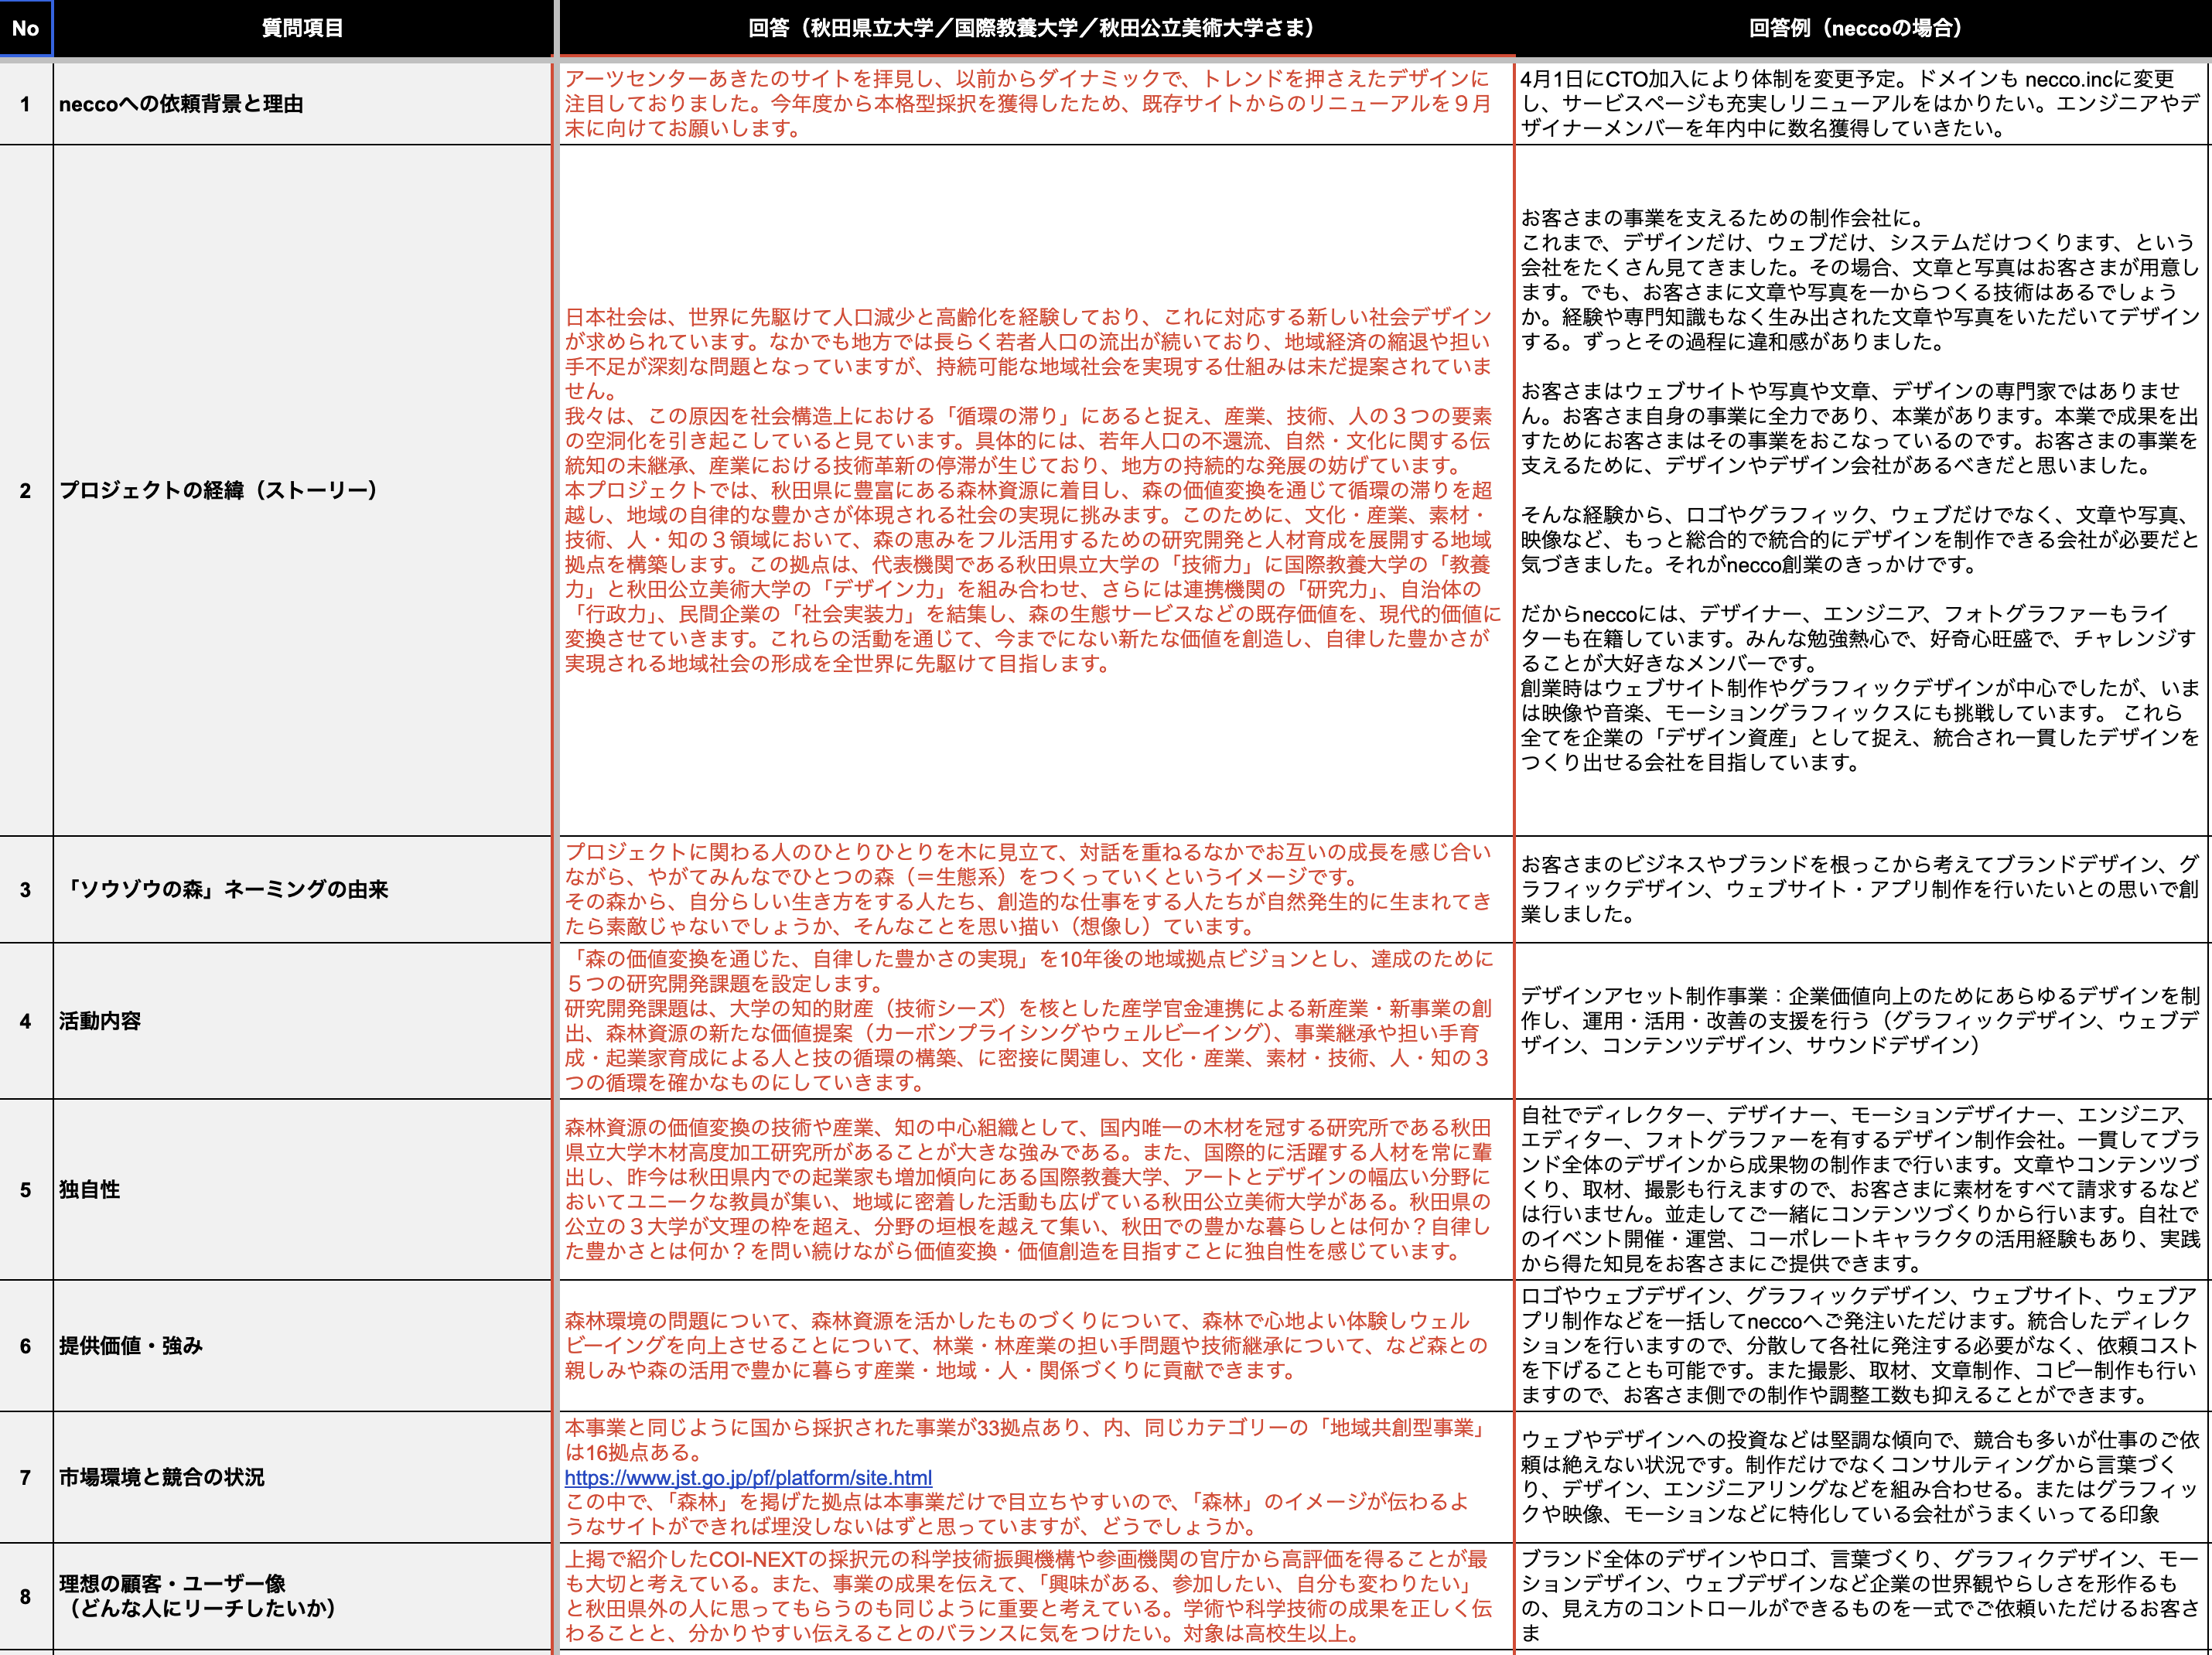Click the example starting "ロゴやウェブデザイン、グラフィックデザイン"
Viewport: 2212px width, 1655px height.
[1862, 1346]
